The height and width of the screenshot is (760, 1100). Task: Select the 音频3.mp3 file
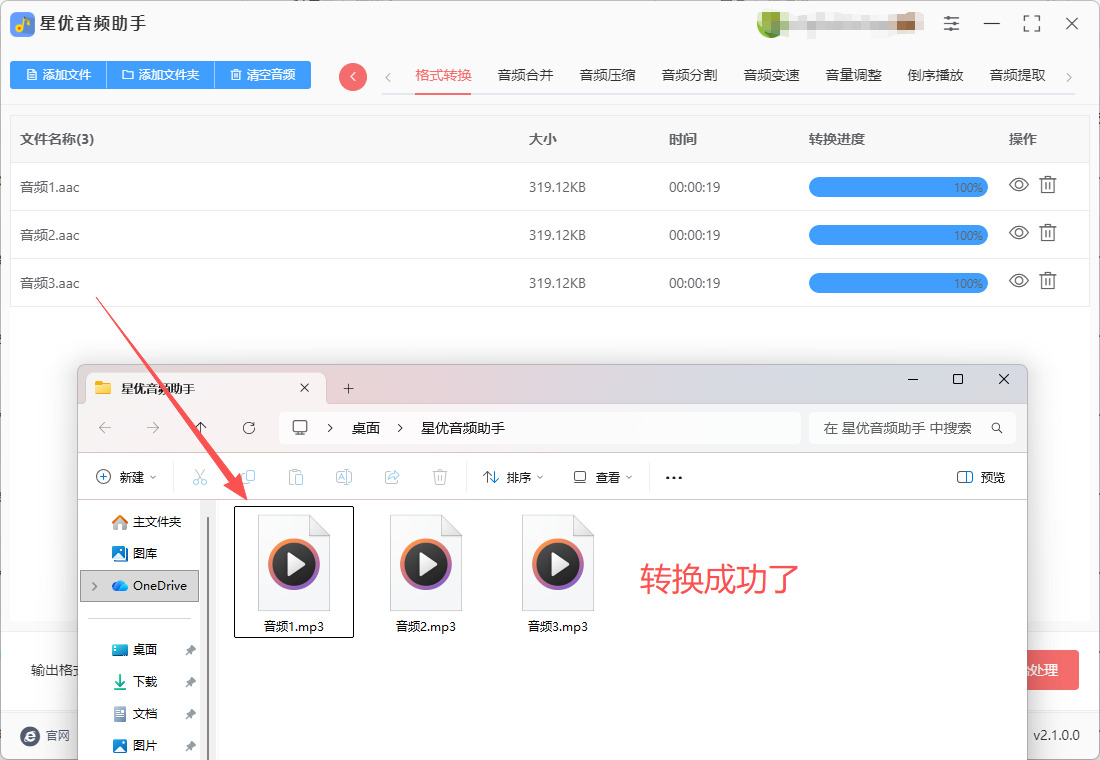click(558, 572)
